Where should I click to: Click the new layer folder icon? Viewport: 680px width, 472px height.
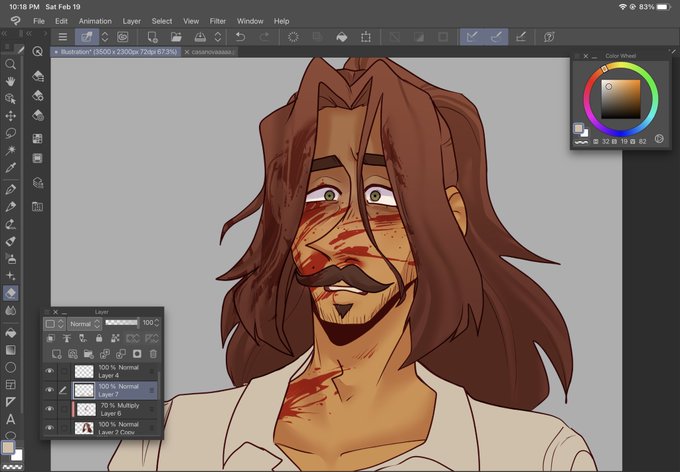88,354
